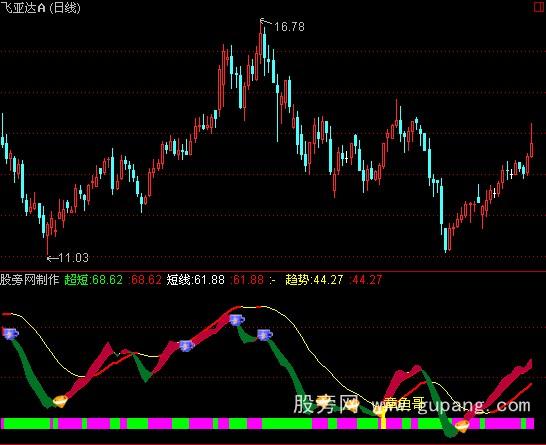Click the gold ingot marker at the first green trough
This screenshot has width=546, height=445.
(x=60, y=401)
